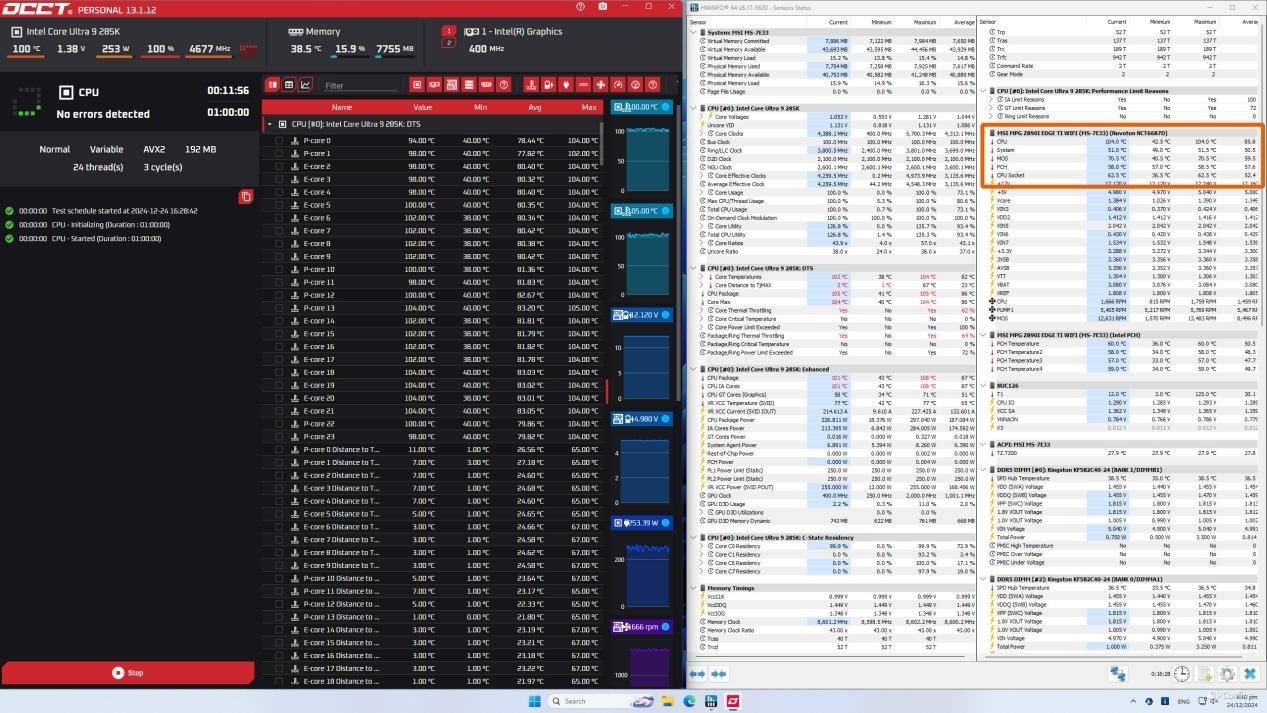Toggle GPU sensor filter icon in OCCT
The image size is (1267, 713).
click(435, 85)
